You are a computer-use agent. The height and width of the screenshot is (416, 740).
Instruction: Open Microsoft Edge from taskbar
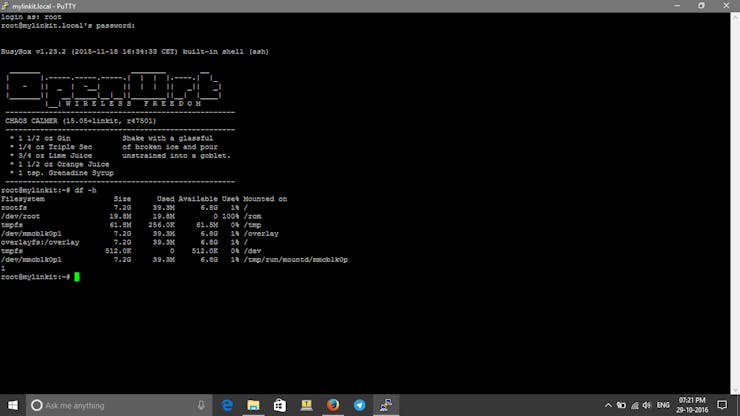227,405
